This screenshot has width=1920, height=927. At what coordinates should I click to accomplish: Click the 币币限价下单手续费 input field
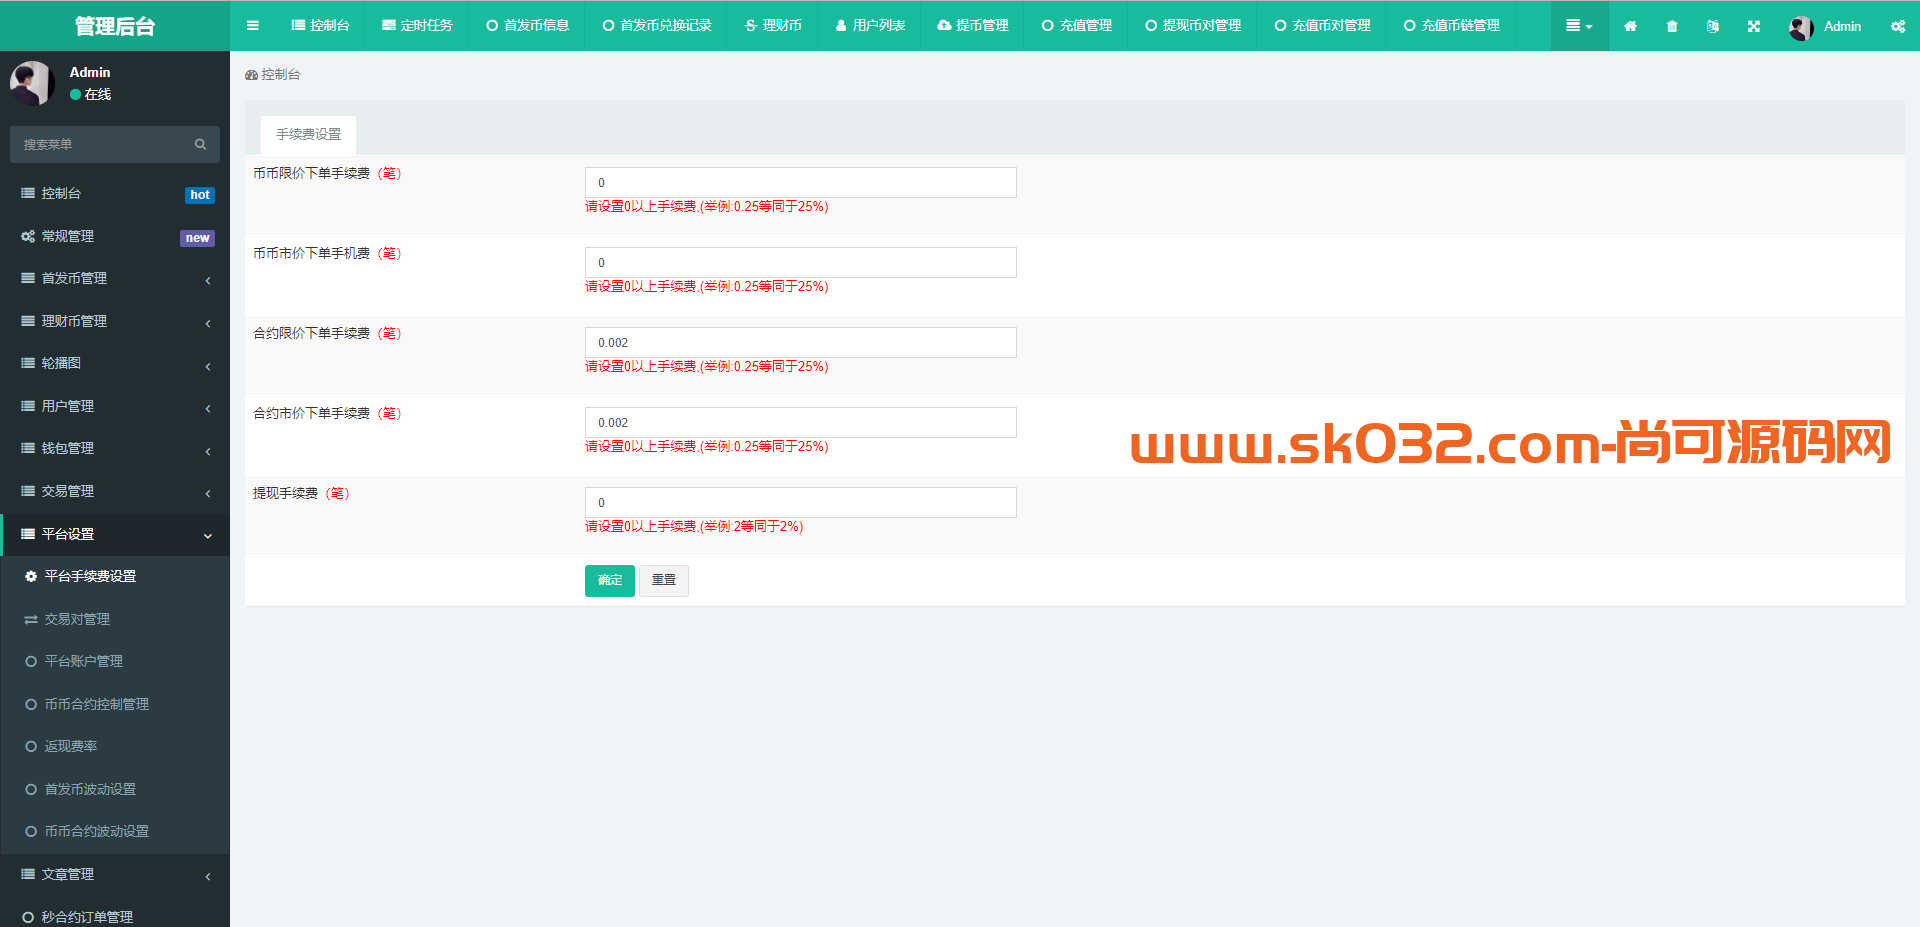coord(800,182)
